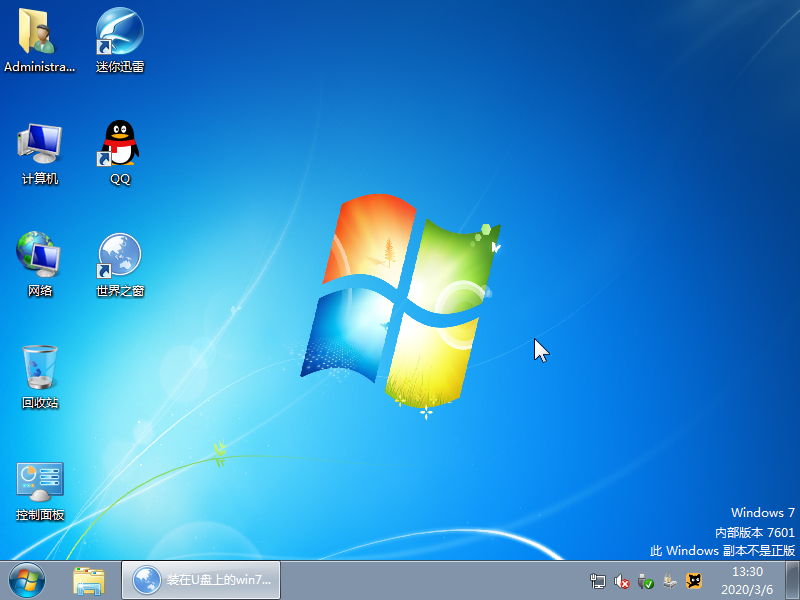
Task: Select the 控制面板 desktop icon
Action: click(x=40, y=482)
